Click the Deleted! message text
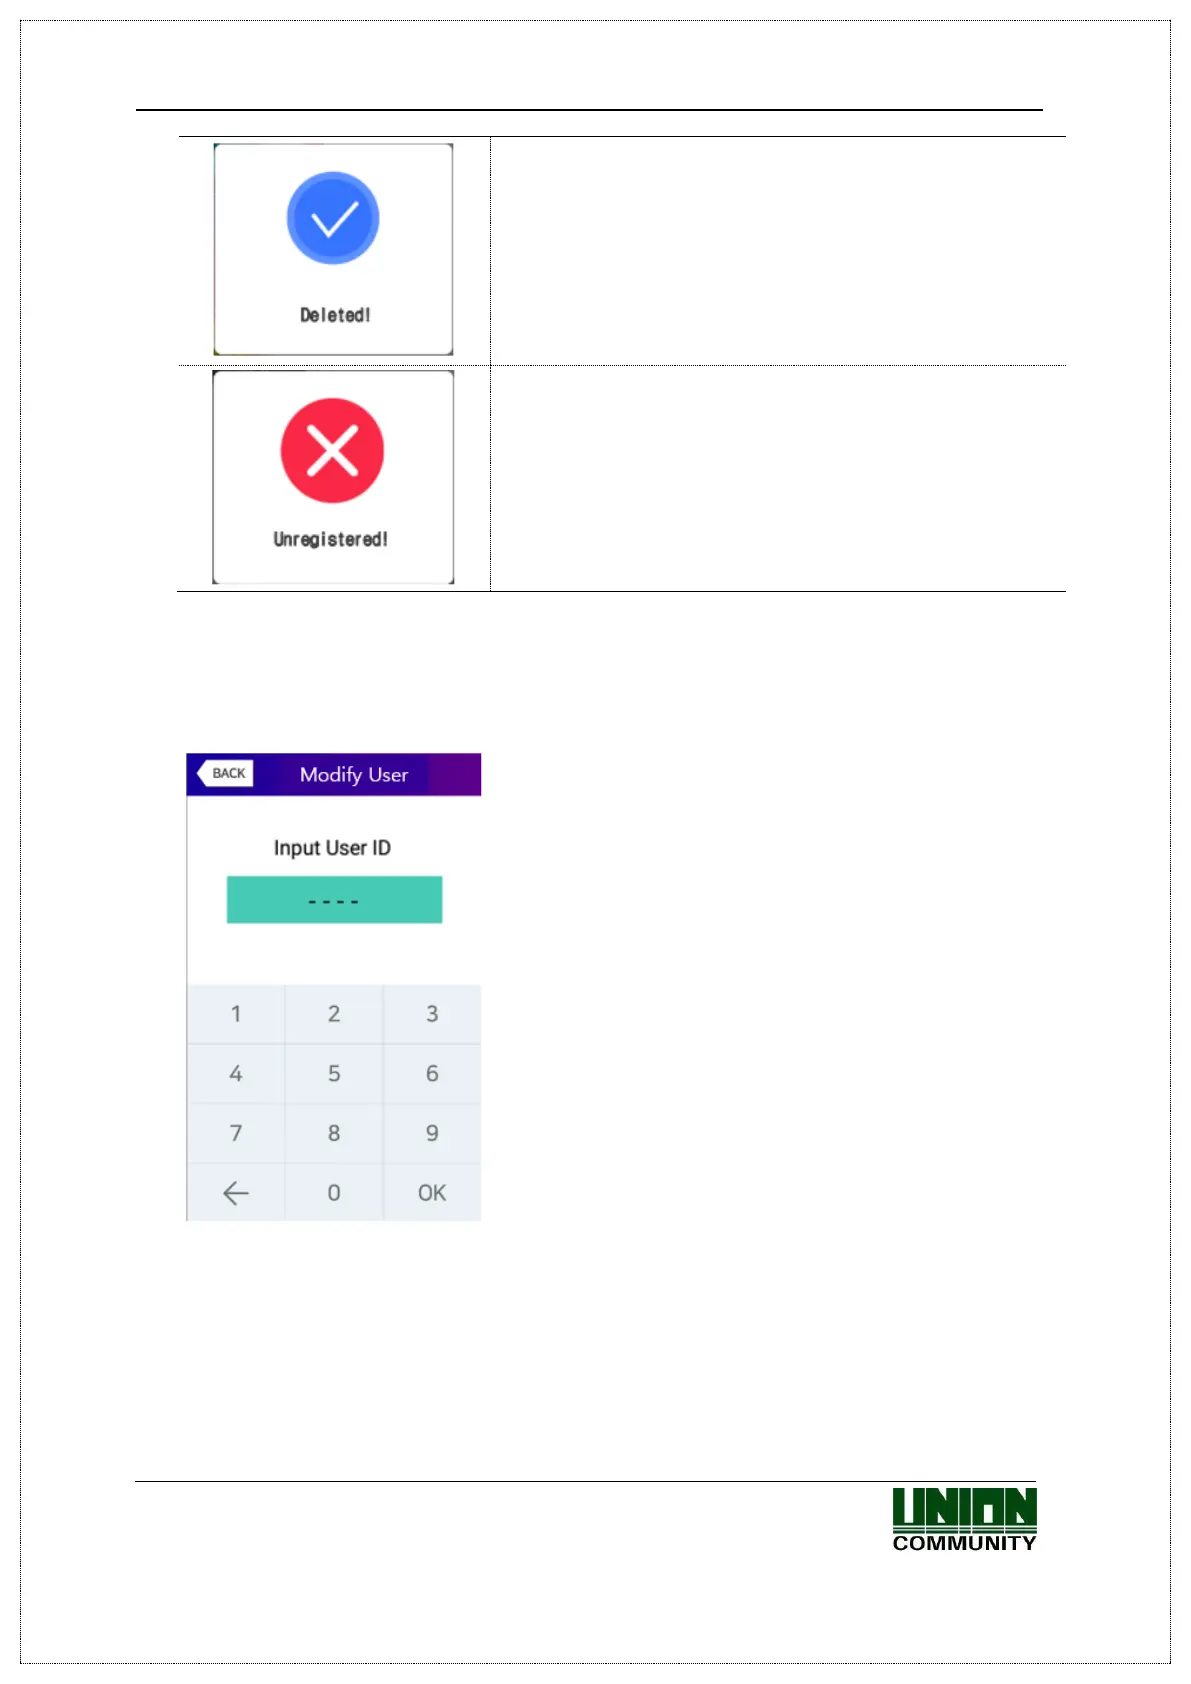 pos(335,315)
